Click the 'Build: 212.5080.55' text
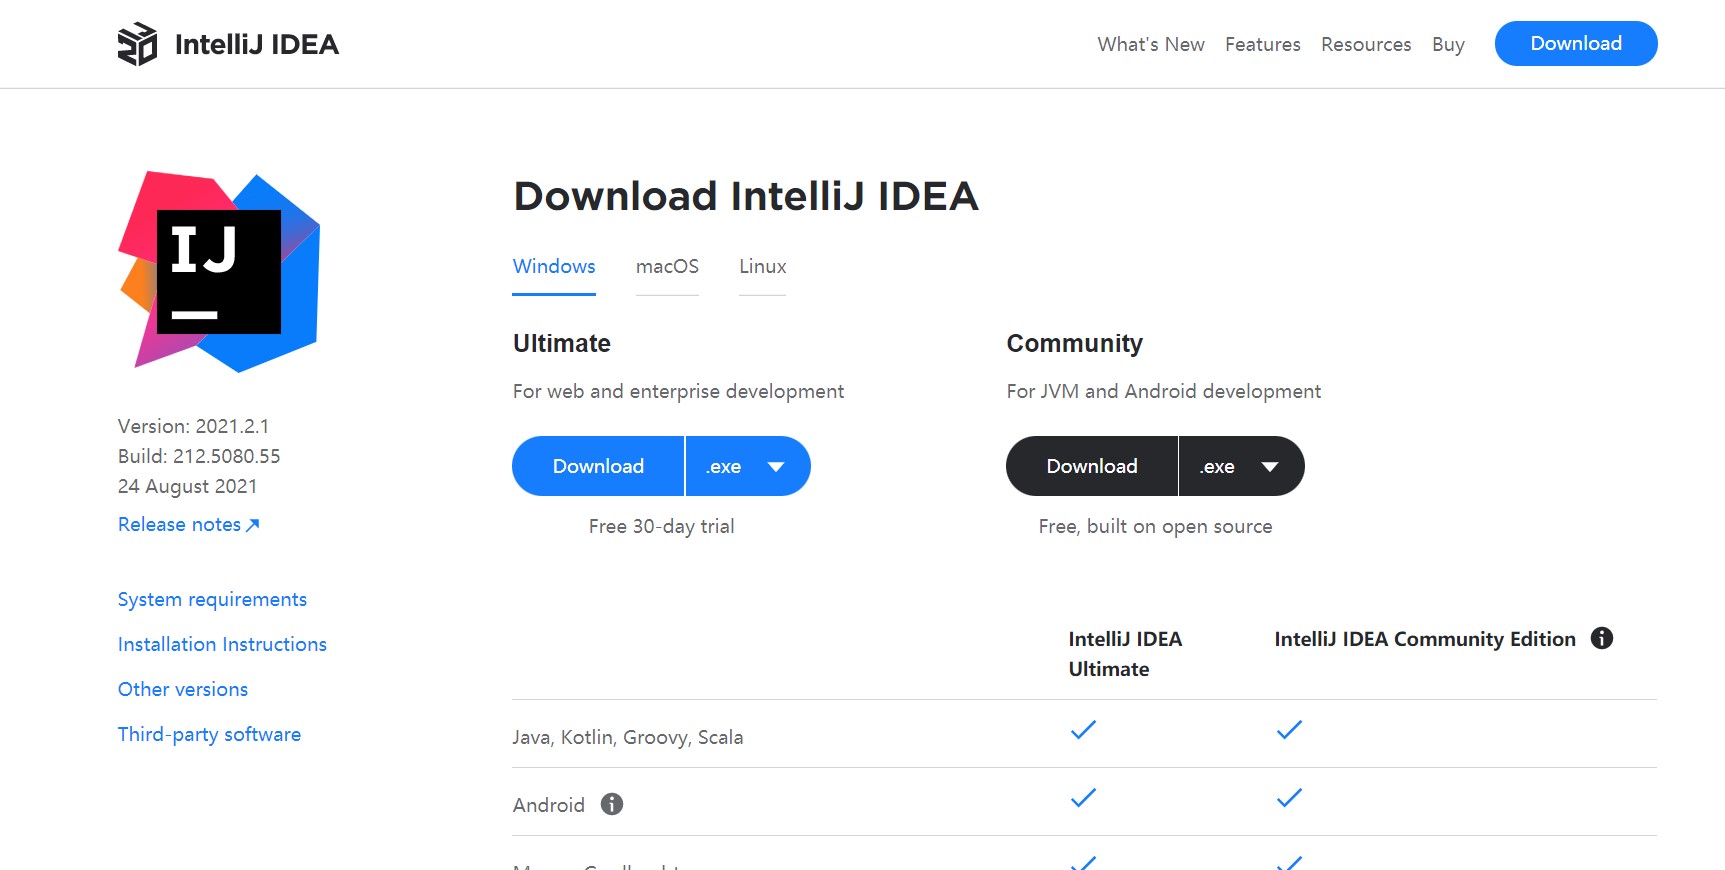 [x=199, y=456]
